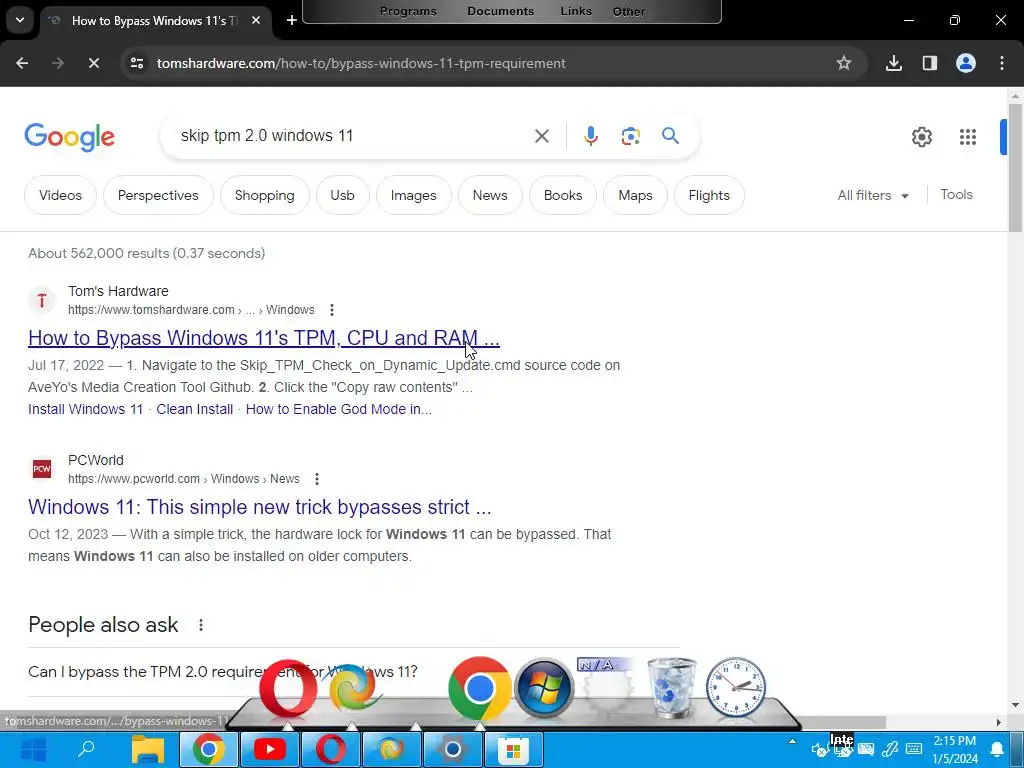This screenshot has height=768, width=1024.
Task: Launch Google Chrome from floating dock
Action: point(479,688)
